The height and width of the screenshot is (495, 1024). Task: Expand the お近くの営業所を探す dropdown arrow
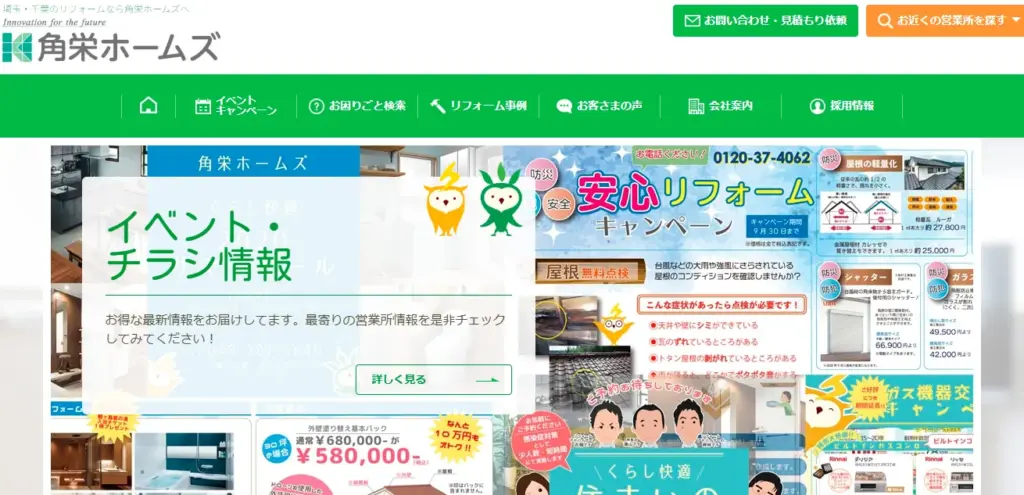[x=1016, y=20]
